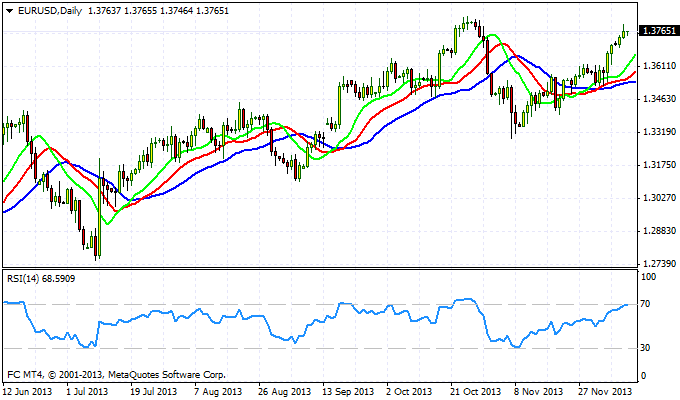Click the 1.27390 price scale label
The image size is (680, 400).
coord(660,263)
